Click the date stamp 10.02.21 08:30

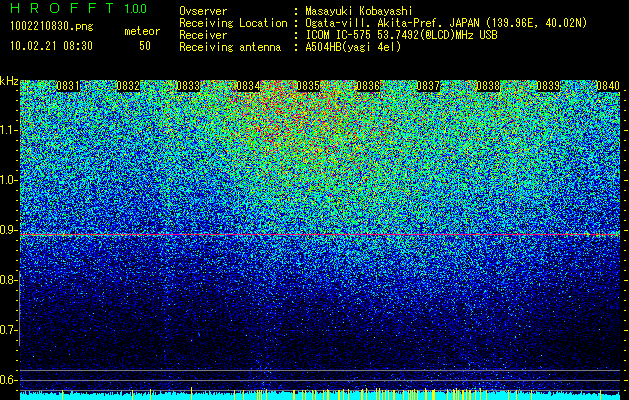(51, 45)
